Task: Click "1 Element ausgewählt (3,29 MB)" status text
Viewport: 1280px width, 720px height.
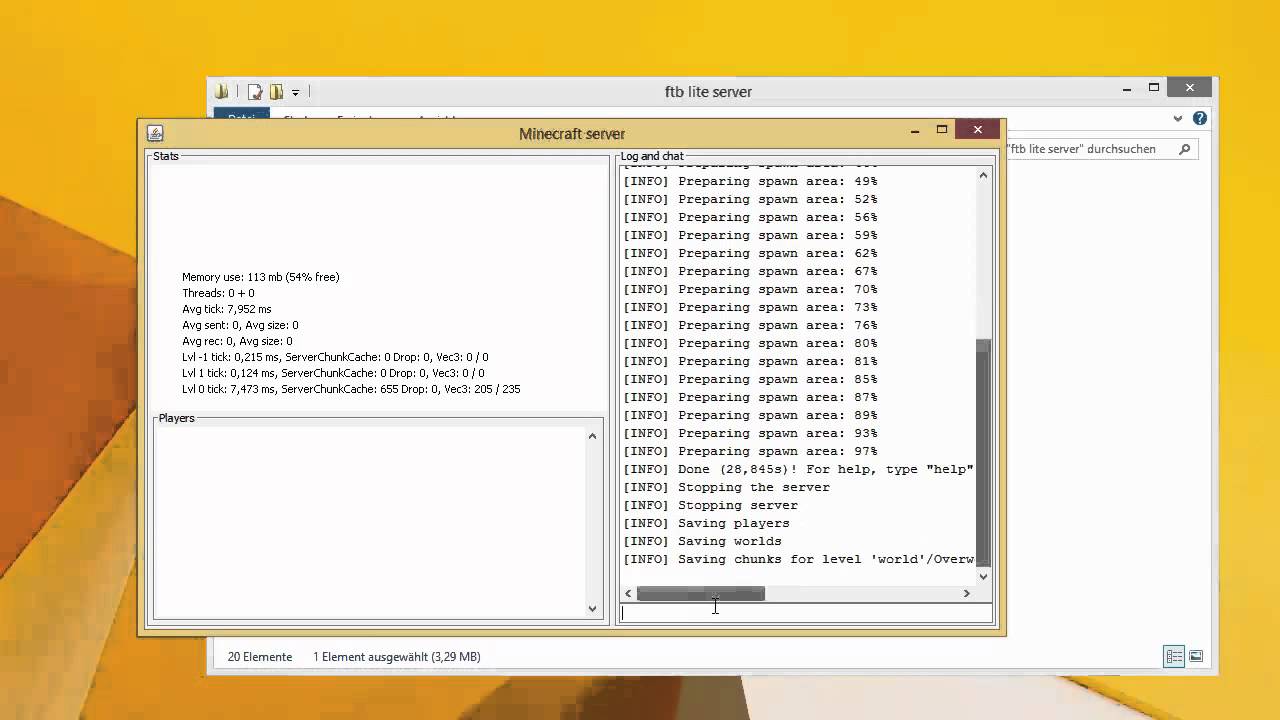Action: click(397, 657)
